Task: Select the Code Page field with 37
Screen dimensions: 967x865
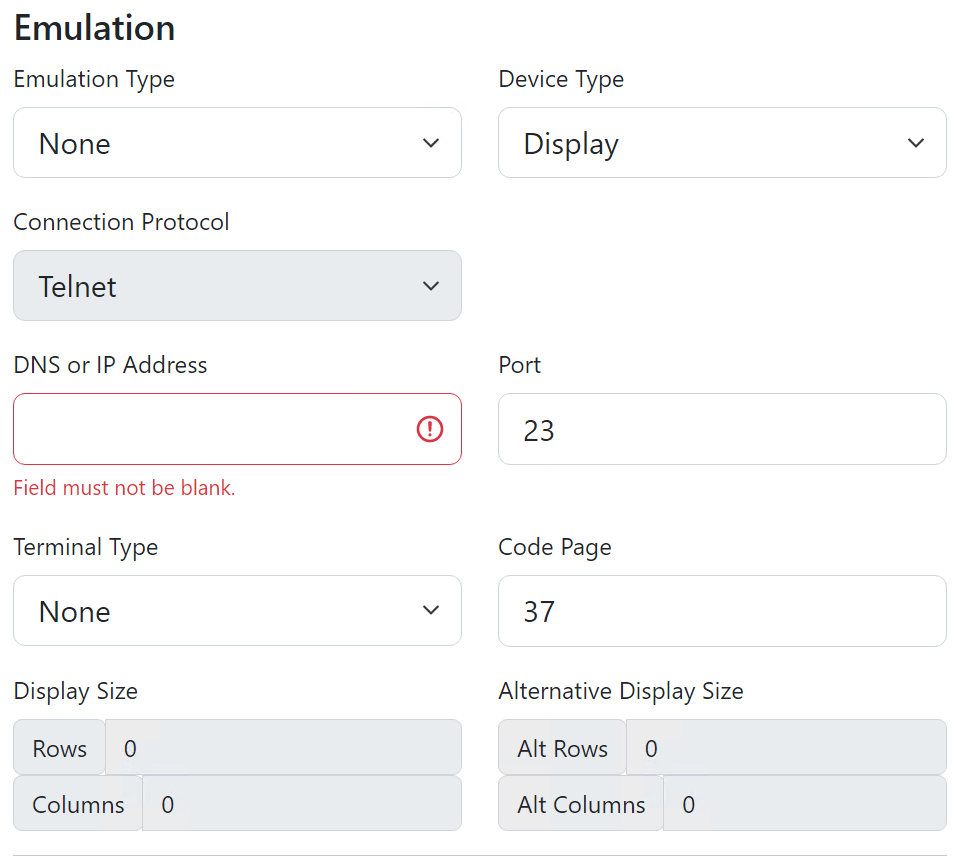Action: tap(721, 611)
